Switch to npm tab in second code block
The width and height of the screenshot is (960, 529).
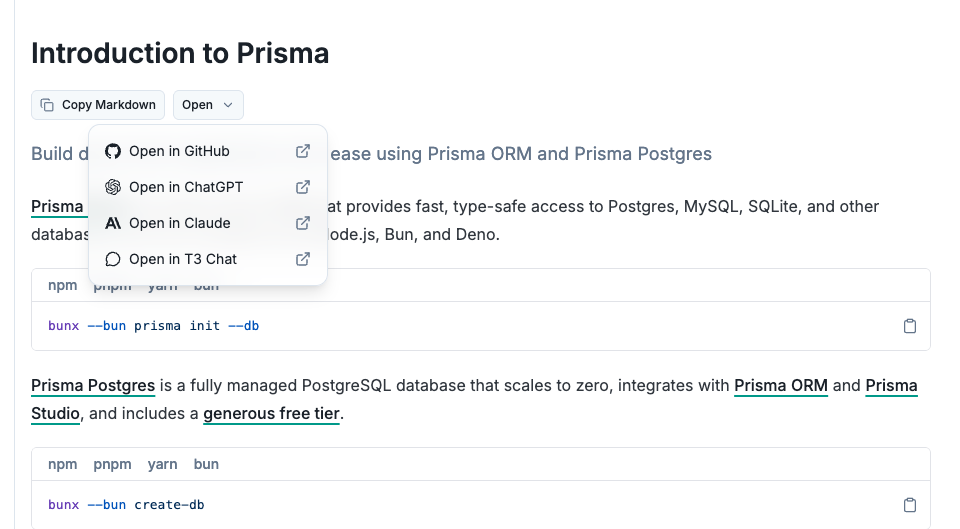pos(62,464)
